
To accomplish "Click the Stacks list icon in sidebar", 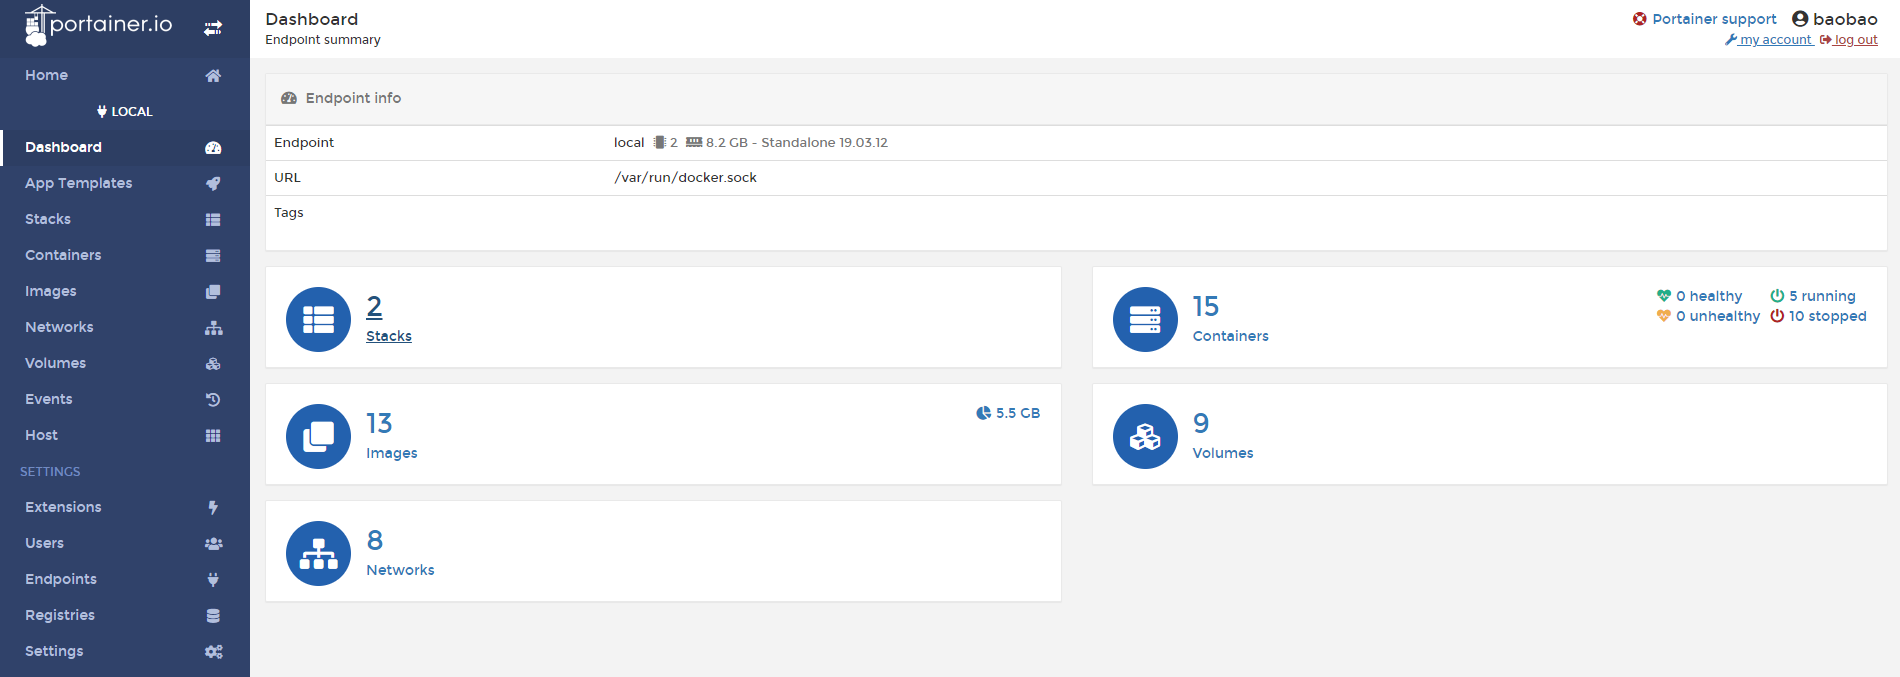I will (213, 220).
